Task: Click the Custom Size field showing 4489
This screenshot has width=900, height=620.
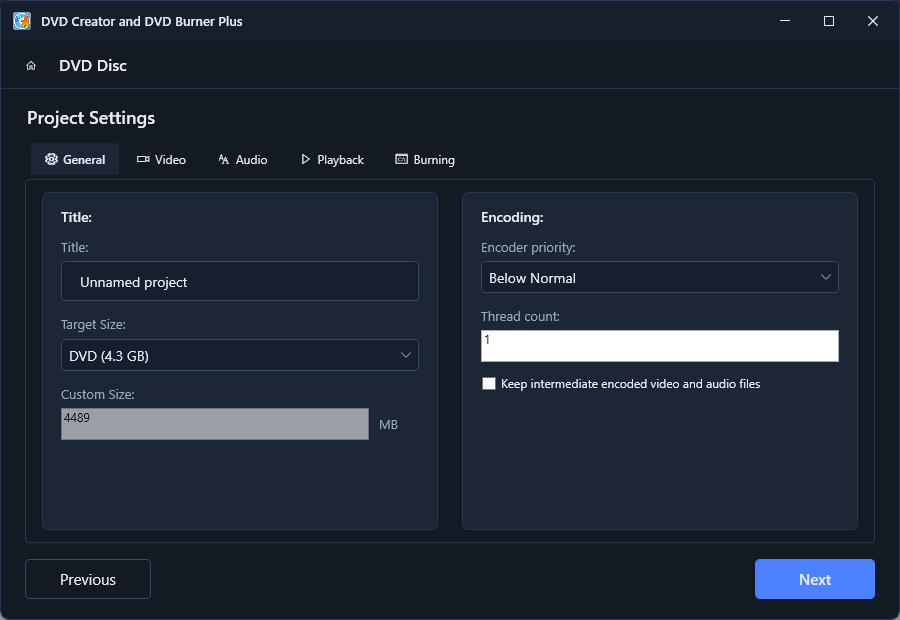Action: coord(215,424)
